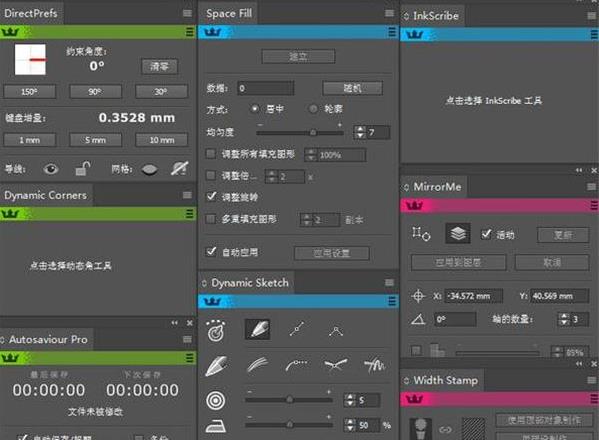
Task: Set constrain angle to 90° button
Action: click(x=95, y=92)
